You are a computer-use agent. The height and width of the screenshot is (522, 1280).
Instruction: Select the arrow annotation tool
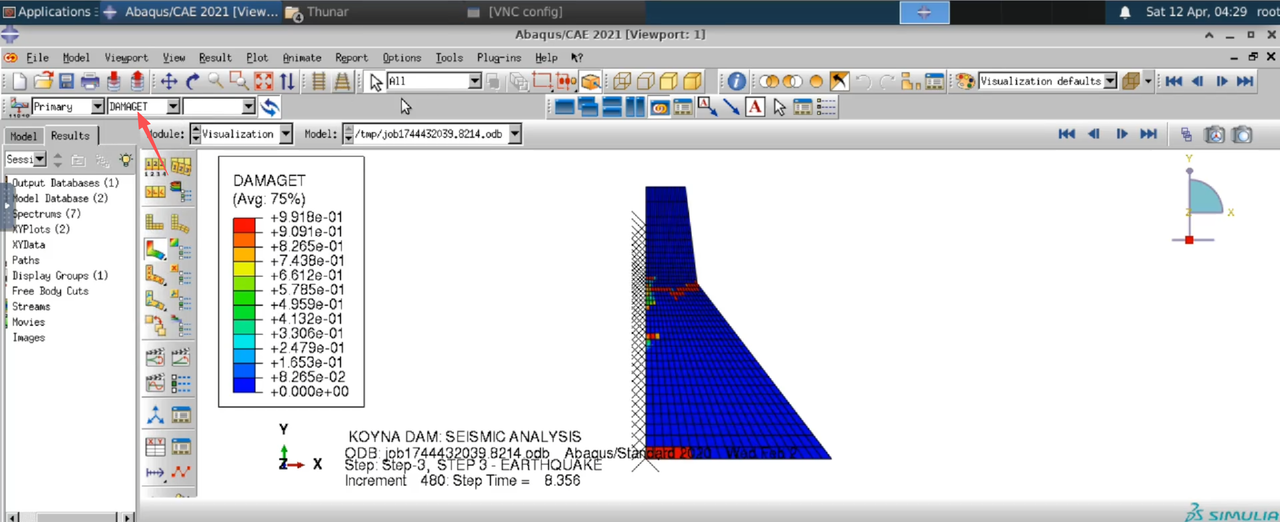click(x=731, y=106)
